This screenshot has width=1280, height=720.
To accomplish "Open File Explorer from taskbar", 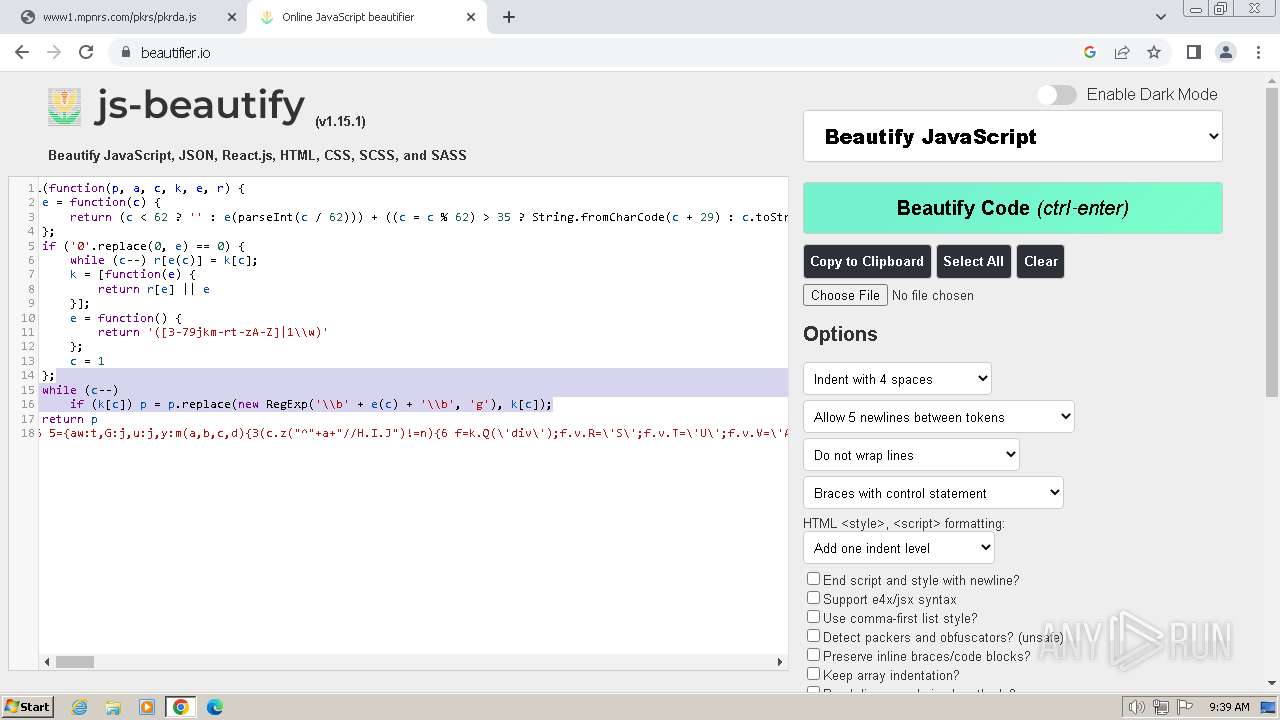I will click(x=113, y=707).
